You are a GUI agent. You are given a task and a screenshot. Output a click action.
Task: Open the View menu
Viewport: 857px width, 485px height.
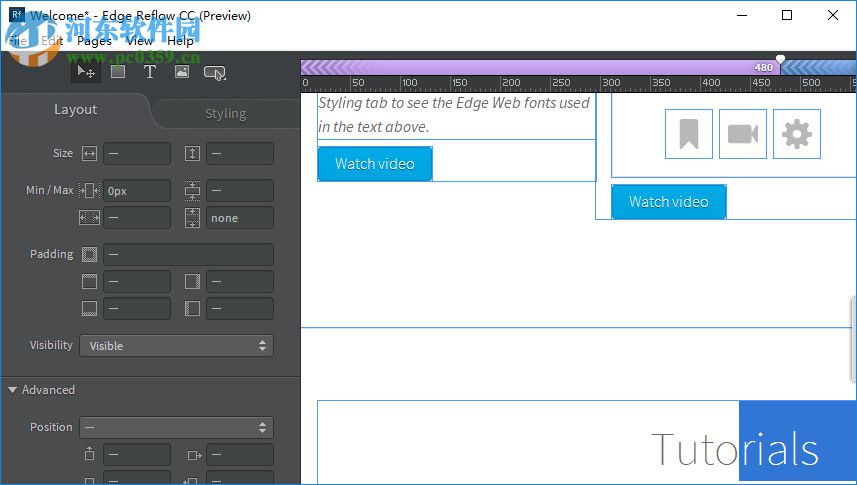pos(139,40)
